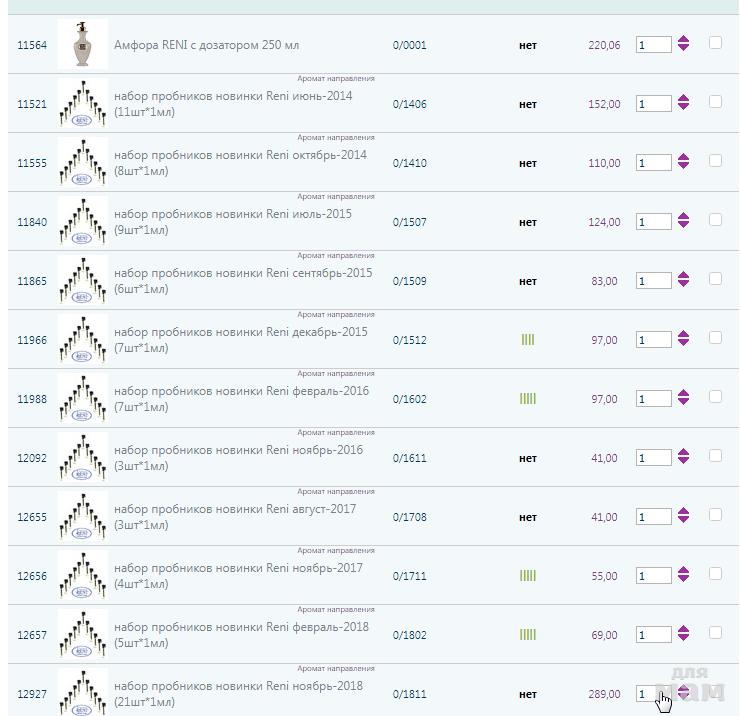
Task: Click up arrow for июль-2015 sample set
Action: point(683,217)
